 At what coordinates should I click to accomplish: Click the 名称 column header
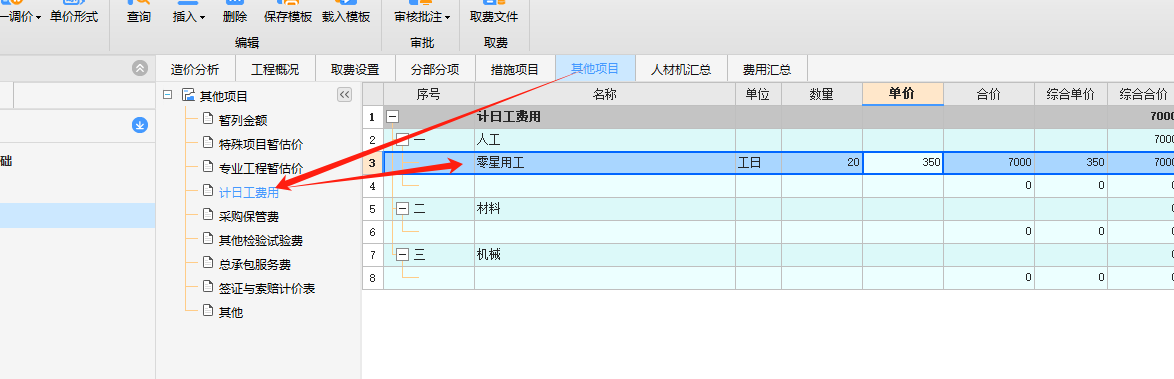605,94
